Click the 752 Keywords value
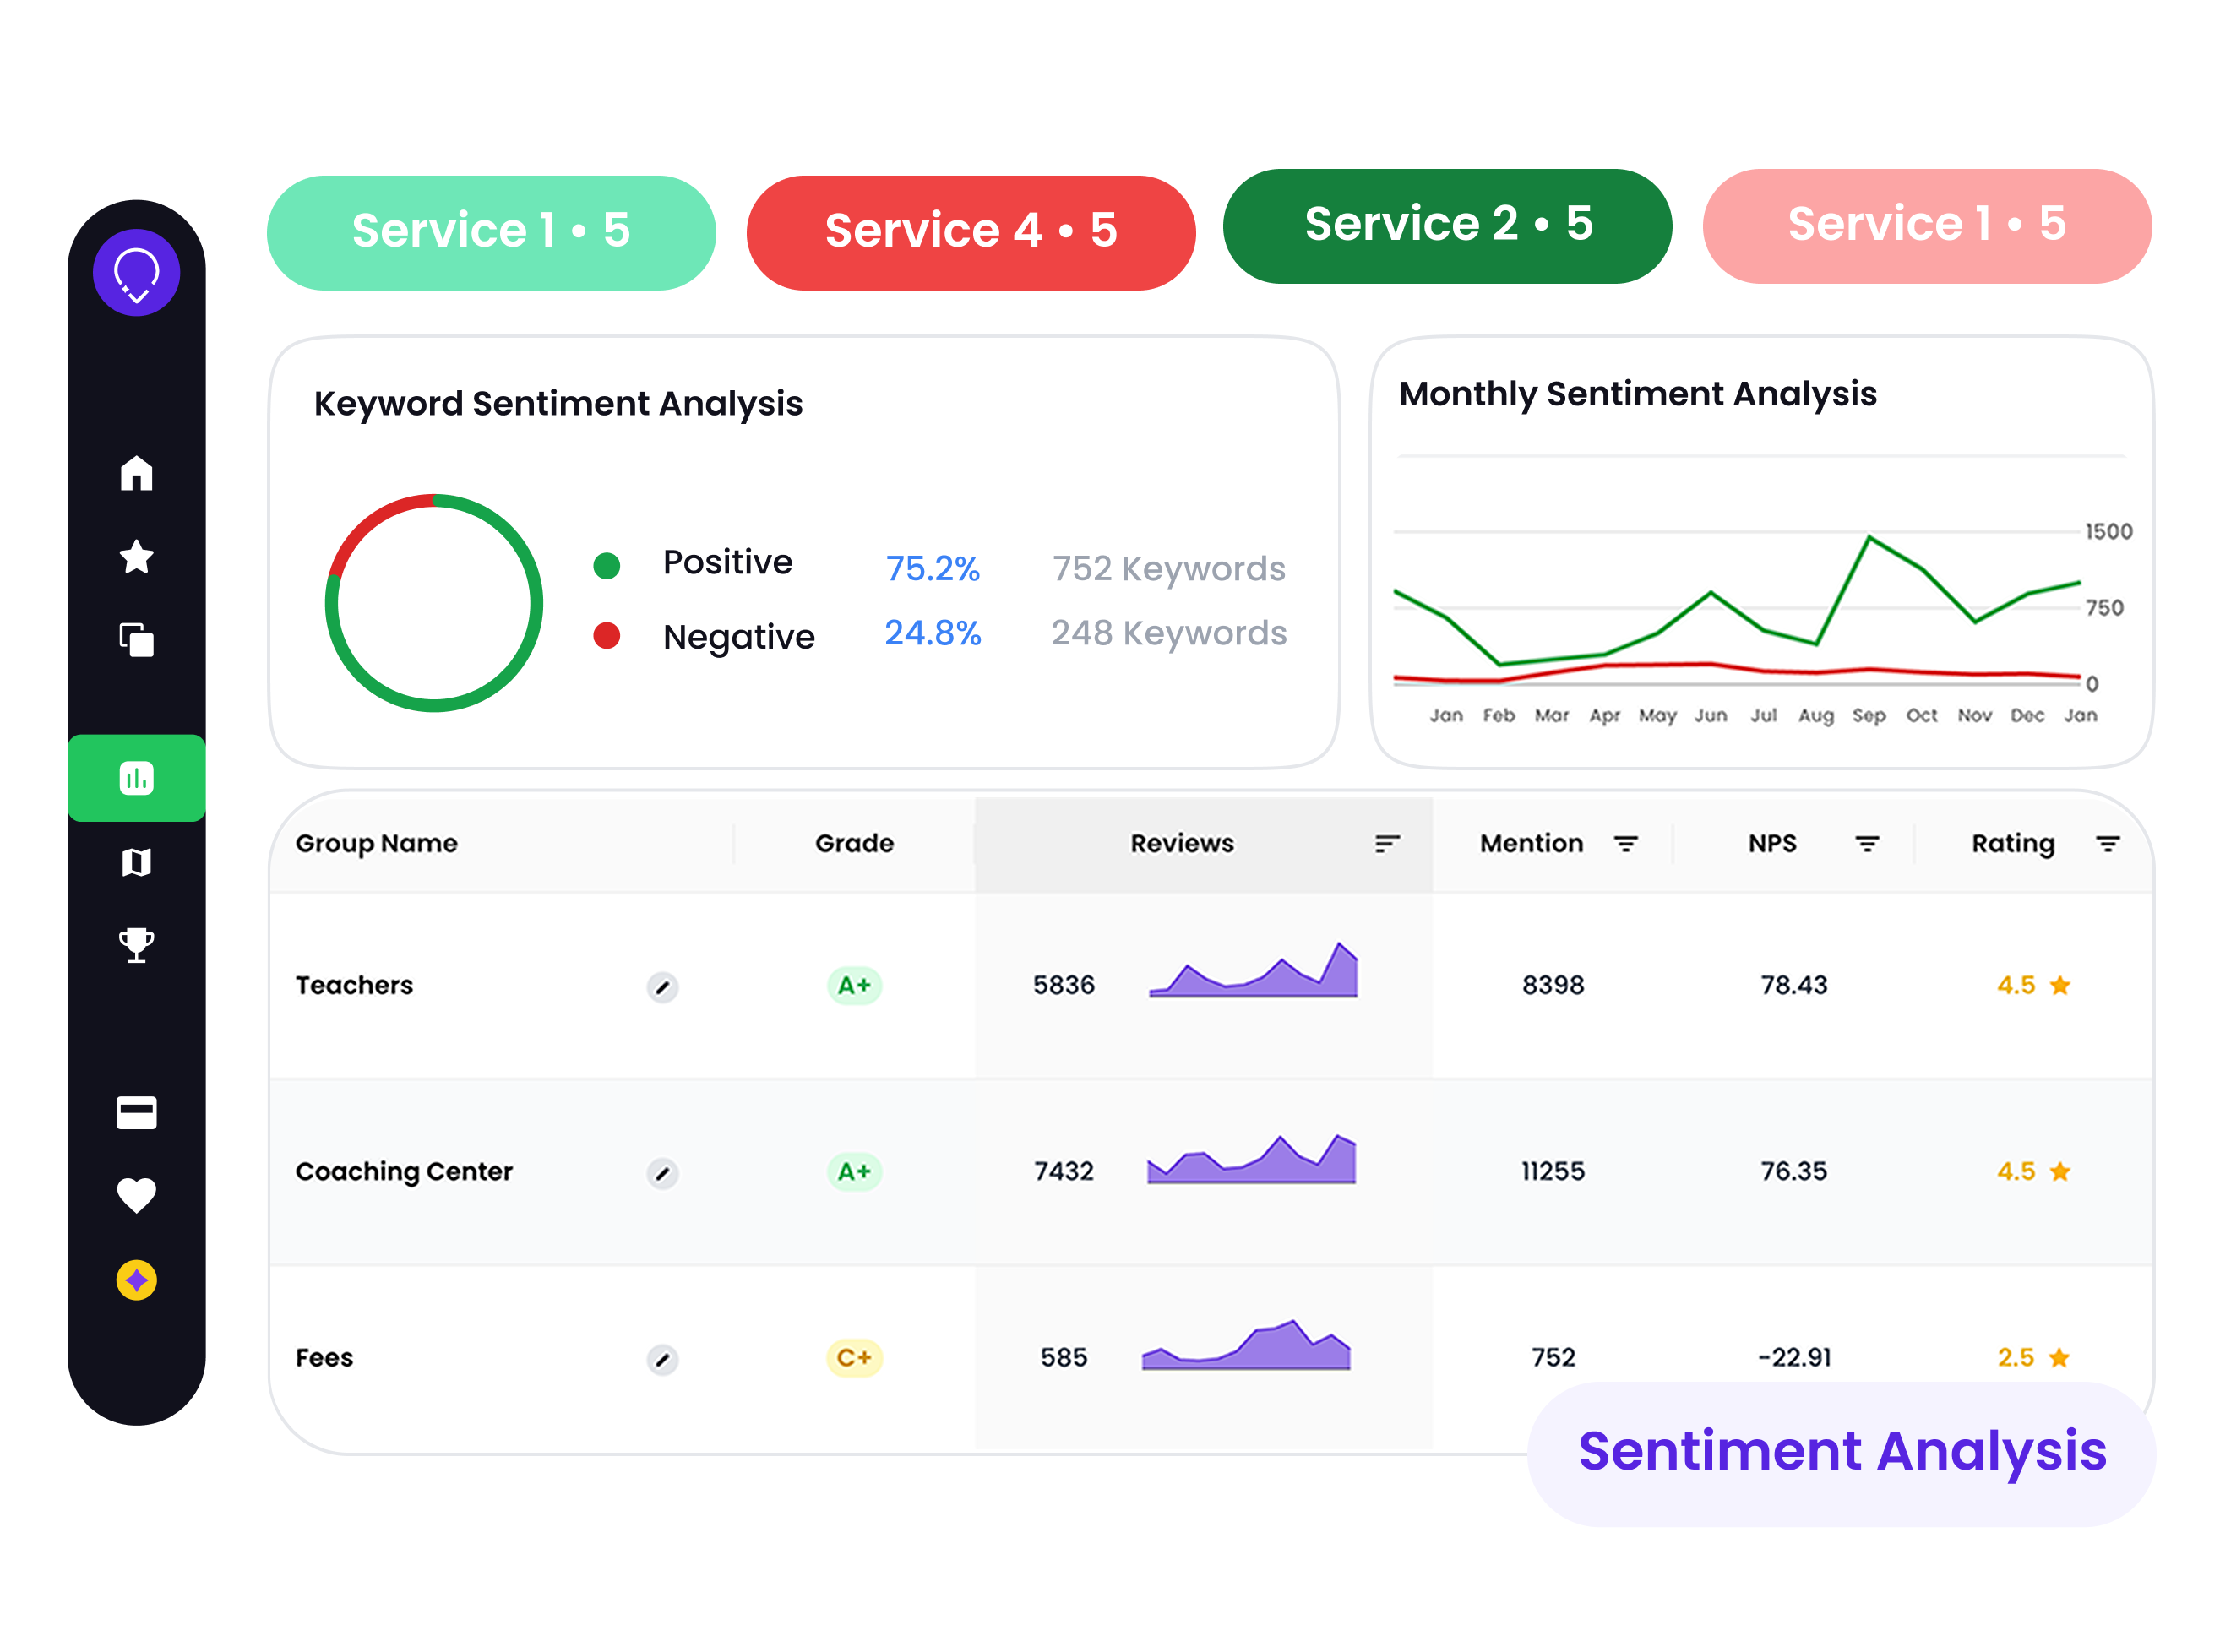Screen dimensions: 2220x1652 (x=1168, y=568)
